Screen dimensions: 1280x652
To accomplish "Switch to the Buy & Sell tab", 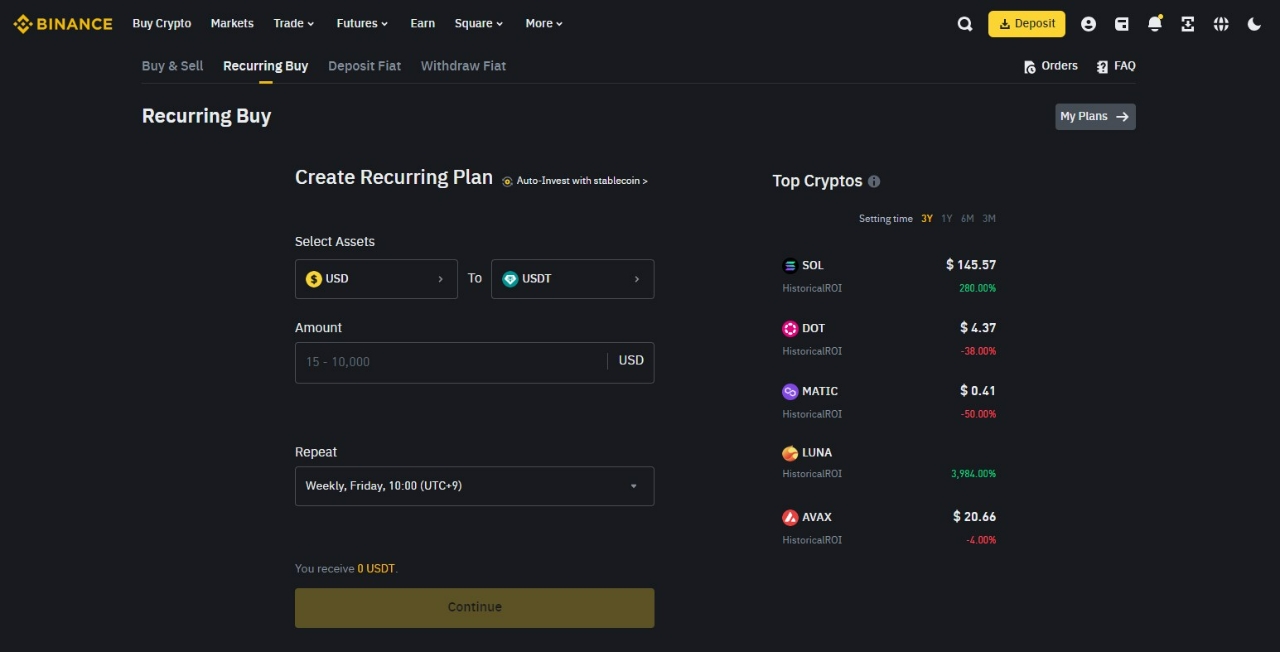I will [x=172, y=66].
